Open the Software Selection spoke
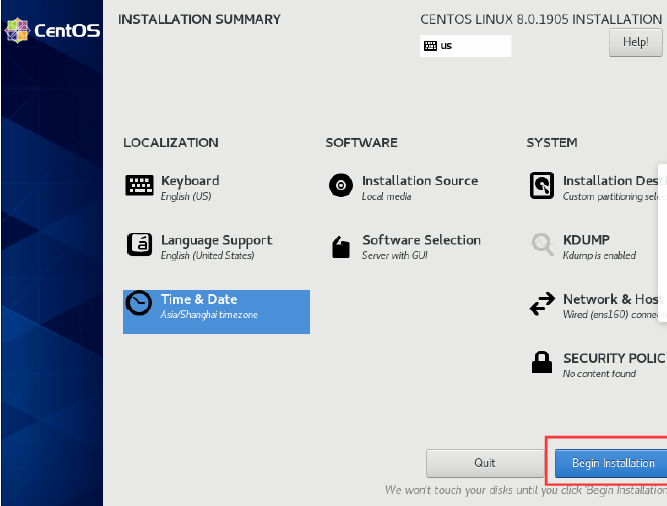Image resolution: width=667 pixels, height=506 pixels. coord(405,247)
